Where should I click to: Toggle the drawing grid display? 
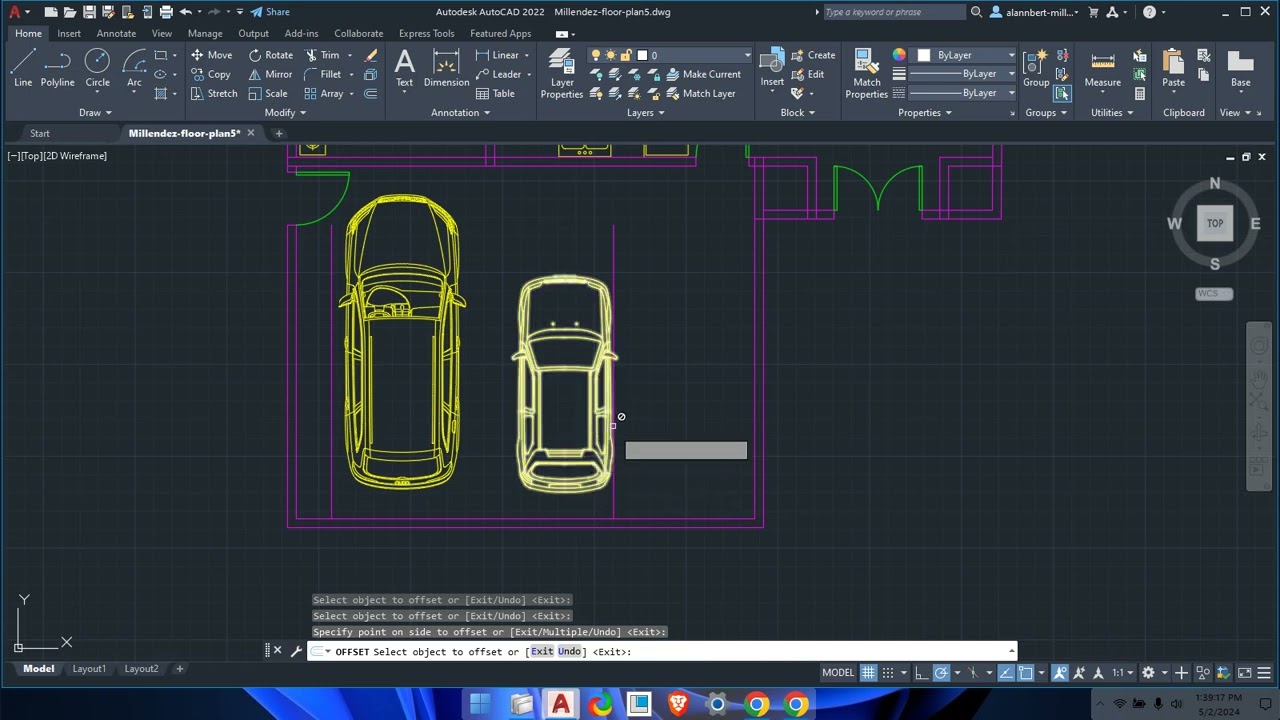868,673
